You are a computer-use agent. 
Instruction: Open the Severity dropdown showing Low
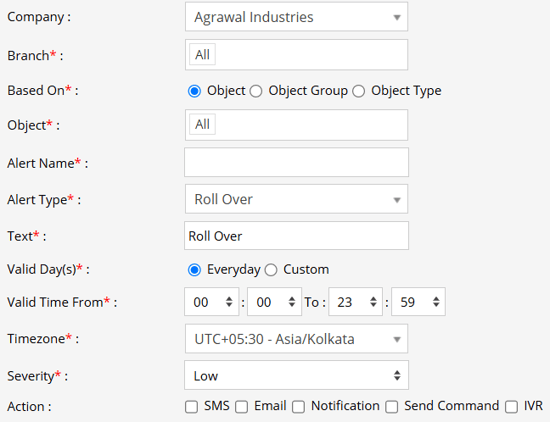[296, 375]
